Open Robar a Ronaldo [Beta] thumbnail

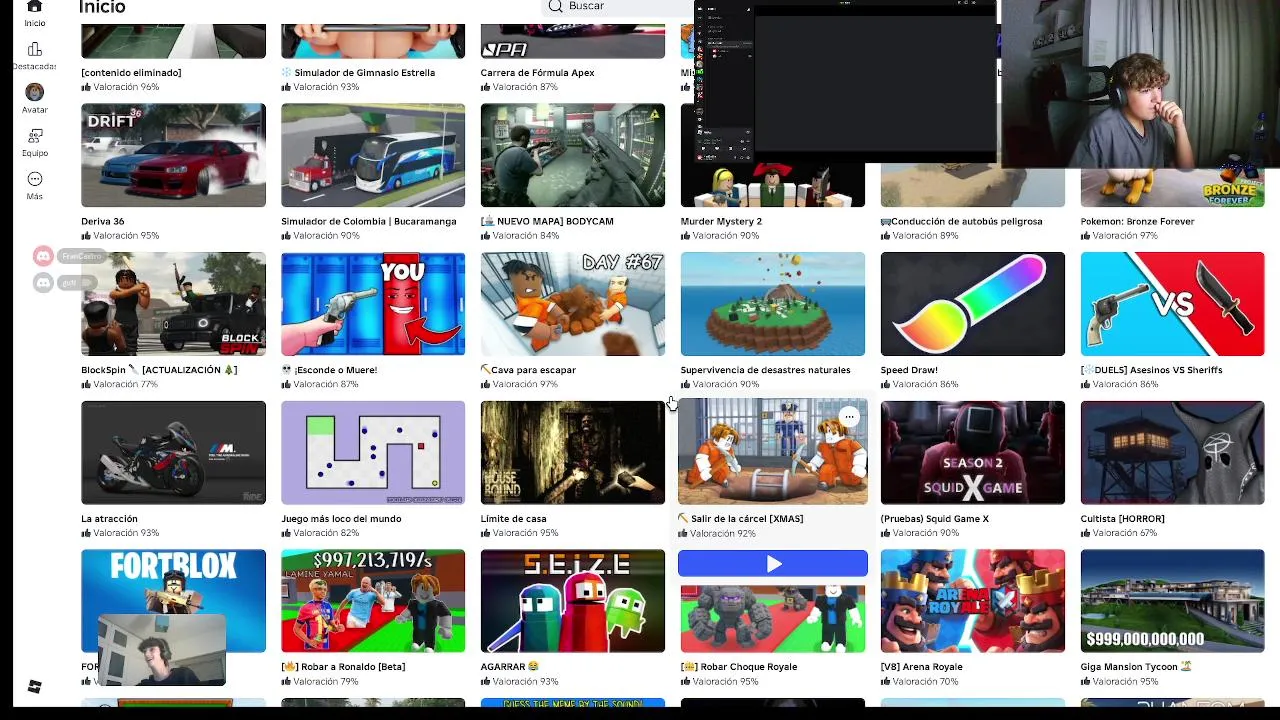373,601
